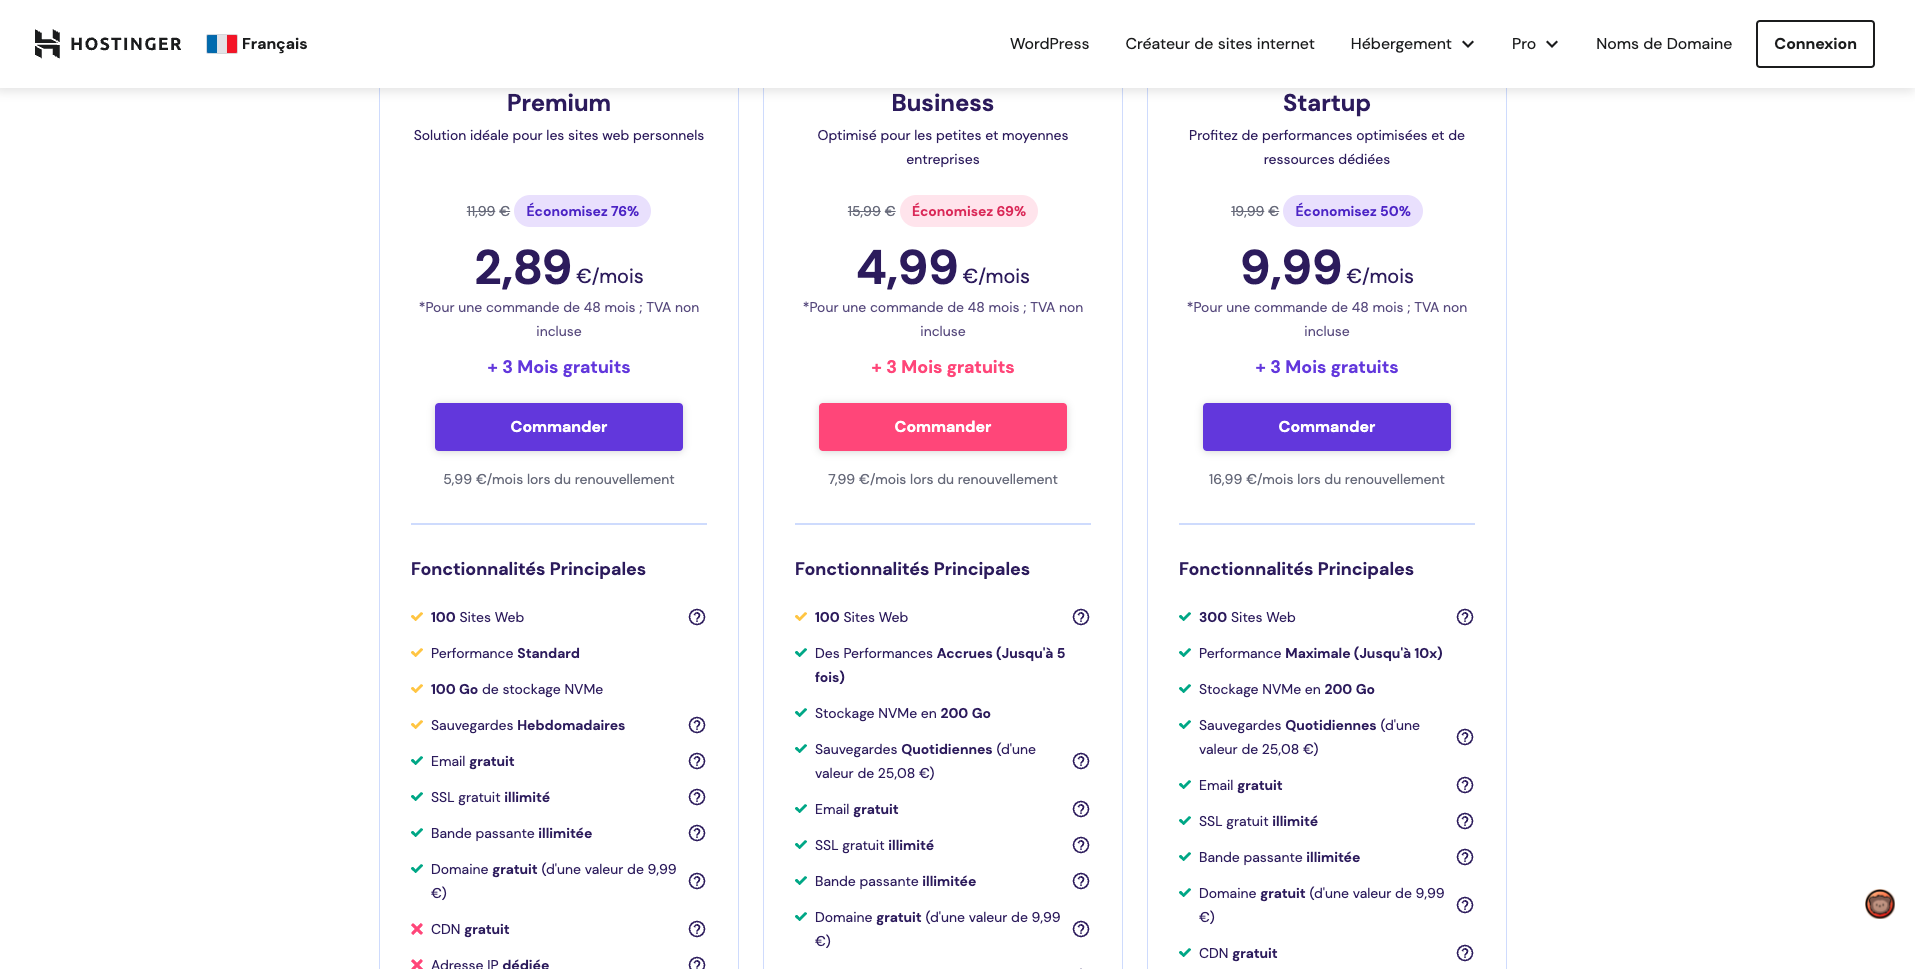Open Noms de Domaine link
Screen dimensions: 1915x969
click(x=1663, y=44)
